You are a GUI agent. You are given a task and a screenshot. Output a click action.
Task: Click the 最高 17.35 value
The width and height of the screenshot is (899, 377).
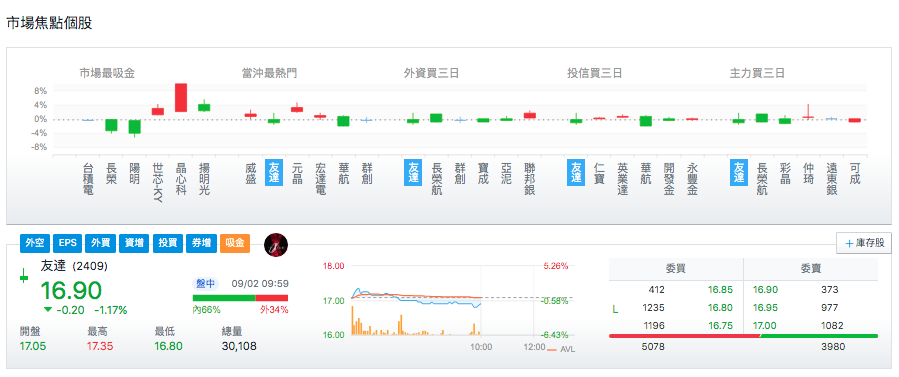[x=100, y=346]
